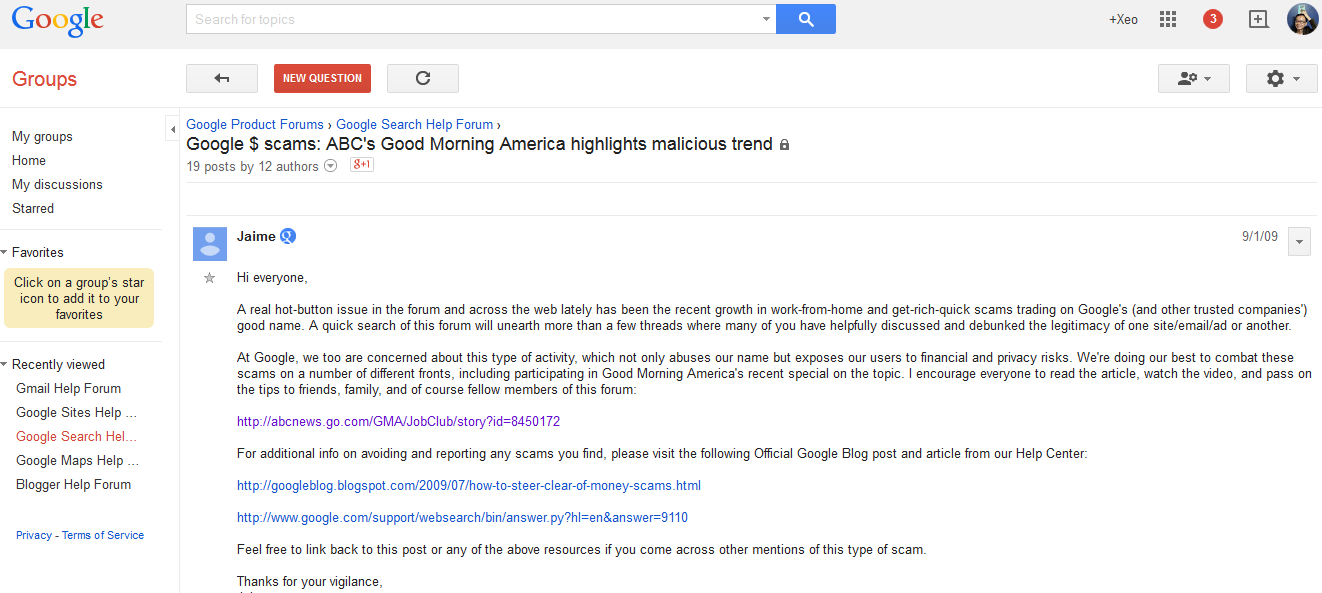Open the search options dropdown arrow
This screenshot has height=593, width=1322.
point(766,19)
